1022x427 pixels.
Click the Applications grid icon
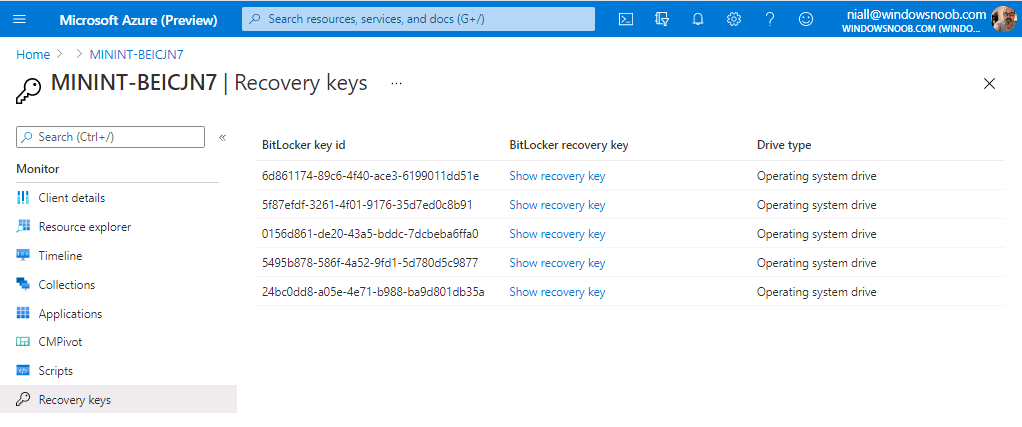coord(23,313)
